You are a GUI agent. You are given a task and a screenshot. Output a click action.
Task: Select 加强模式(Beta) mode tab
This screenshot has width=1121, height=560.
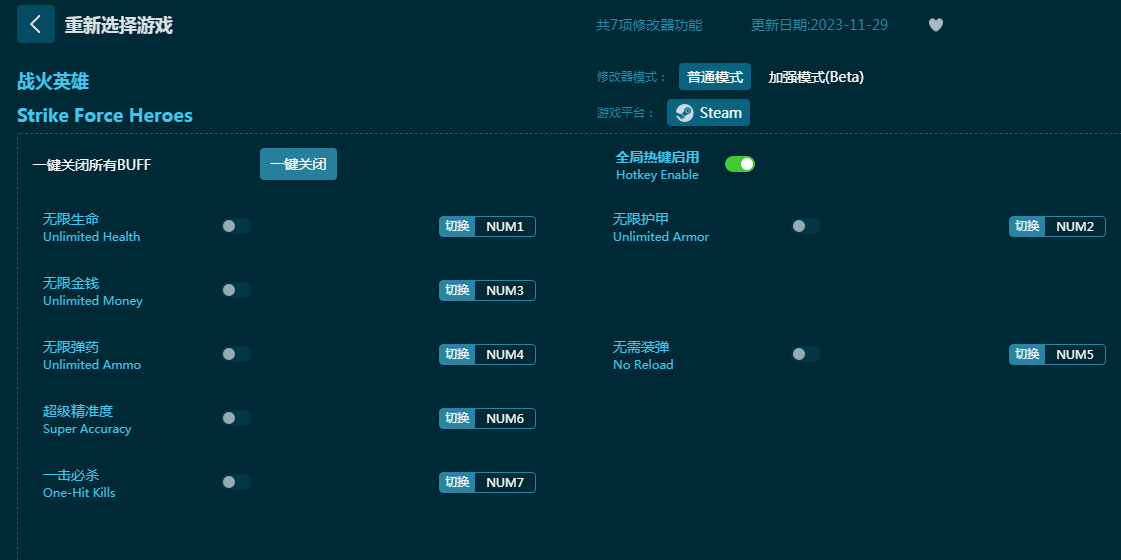816,77
